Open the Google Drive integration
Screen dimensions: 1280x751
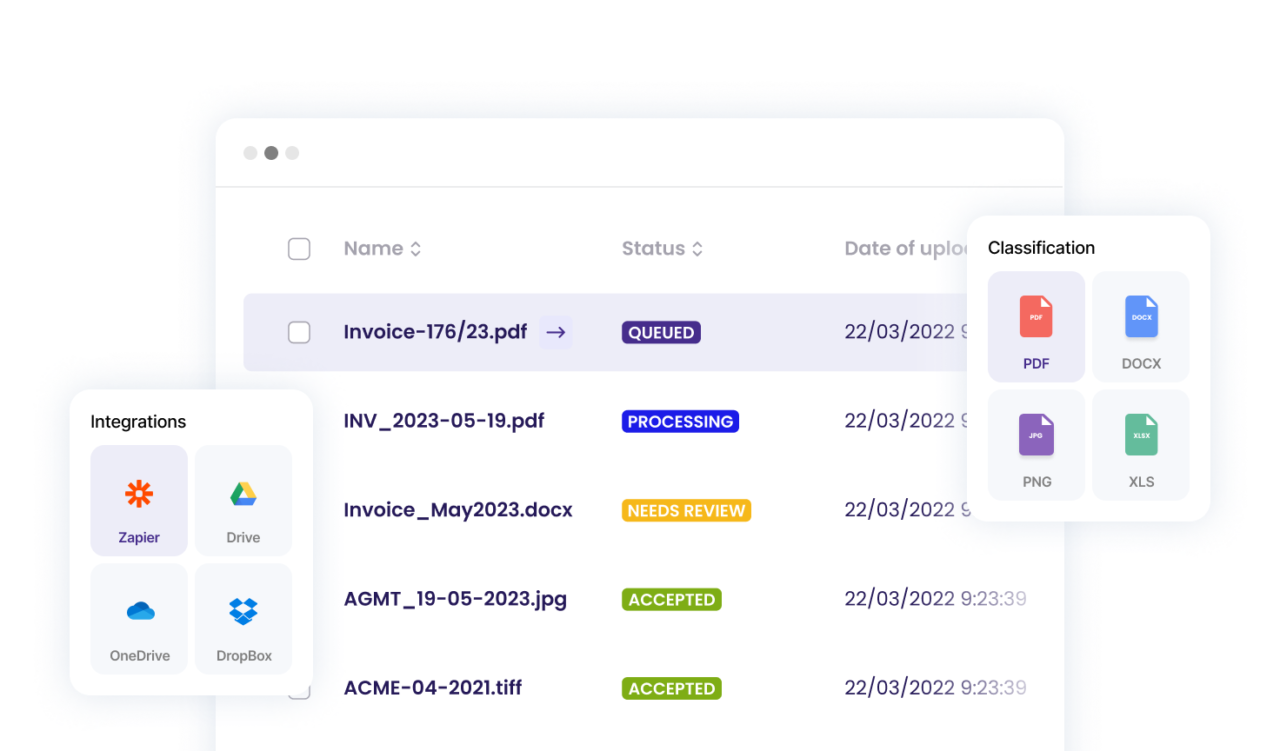[x=243, y=500]
